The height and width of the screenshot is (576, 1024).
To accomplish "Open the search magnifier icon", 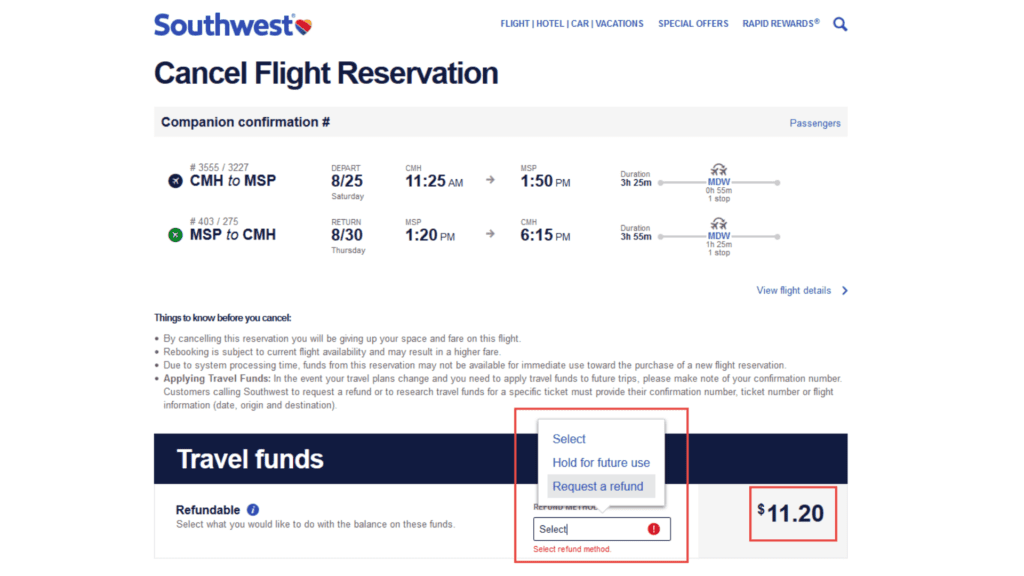I will point(840,24).
